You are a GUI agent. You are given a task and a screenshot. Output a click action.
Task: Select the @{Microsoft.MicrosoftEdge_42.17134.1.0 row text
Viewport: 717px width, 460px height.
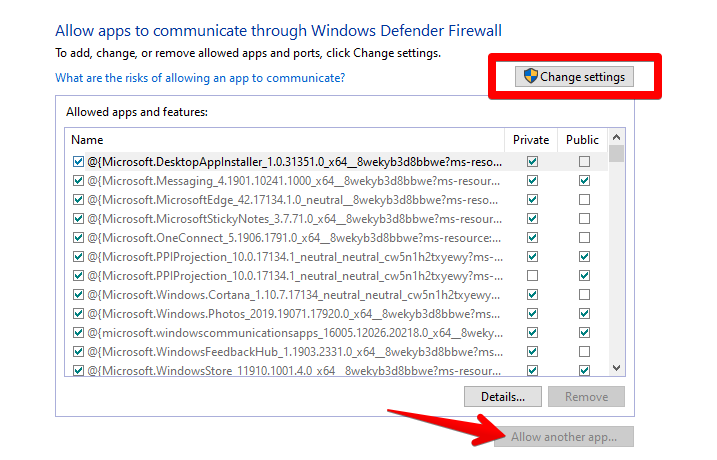click(x=293, y=200)
